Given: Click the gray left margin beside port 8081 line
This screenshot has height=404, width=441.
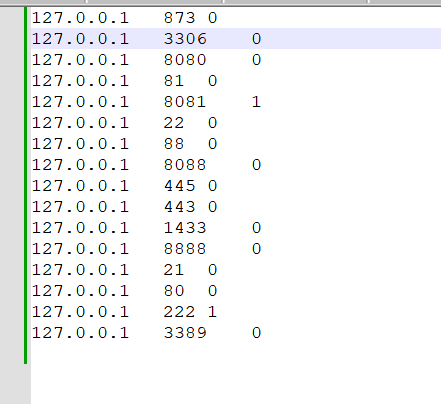Looking at the screenshot, I should [x=12, y=102].
